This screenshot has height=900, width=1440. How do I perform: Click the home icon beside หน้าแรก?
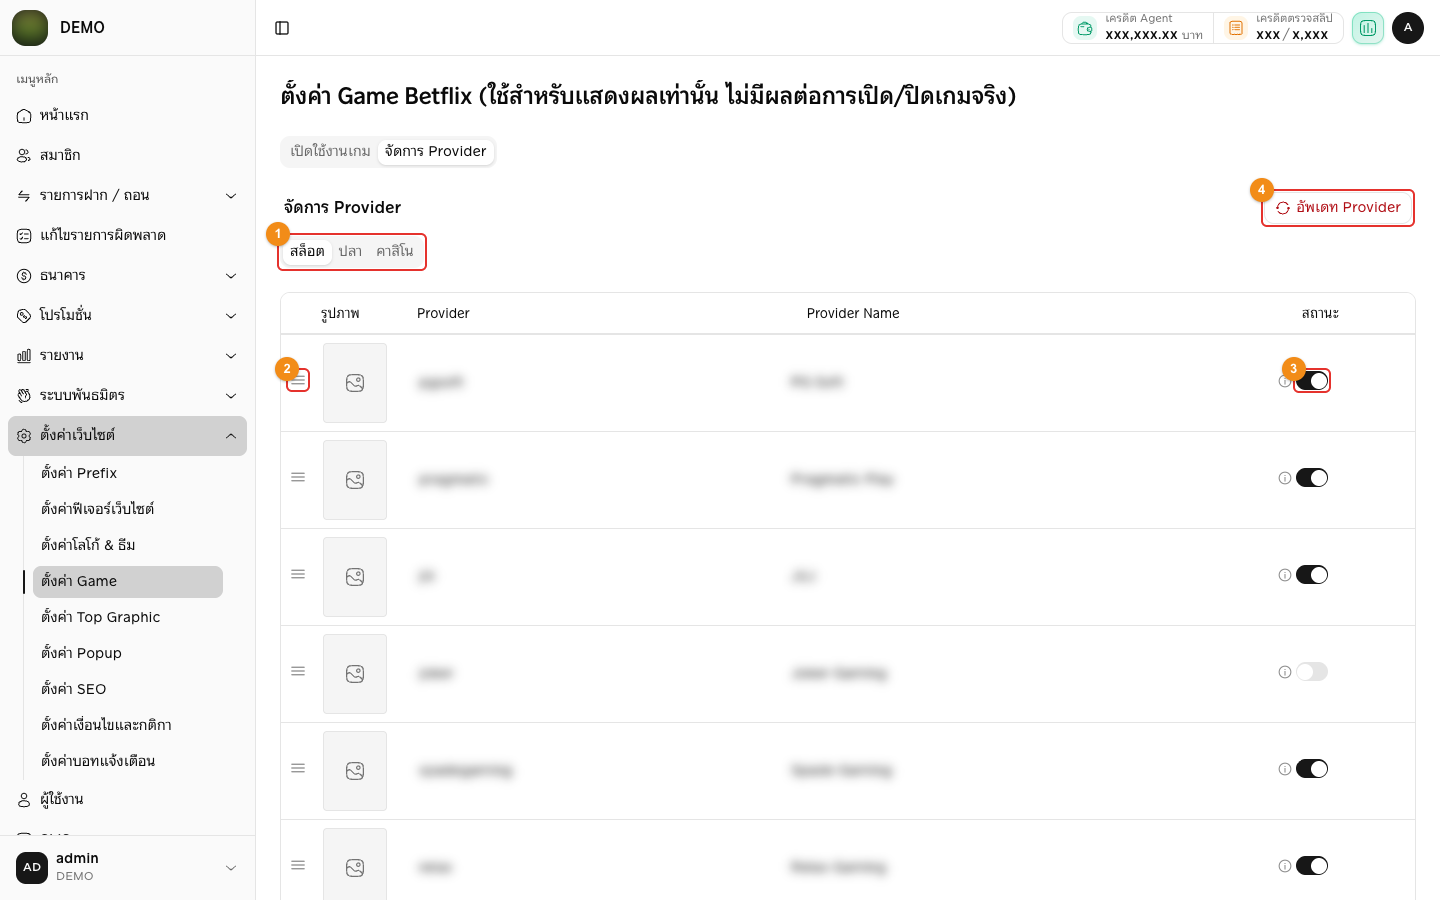pyautogui.click(x=24, y=116)
